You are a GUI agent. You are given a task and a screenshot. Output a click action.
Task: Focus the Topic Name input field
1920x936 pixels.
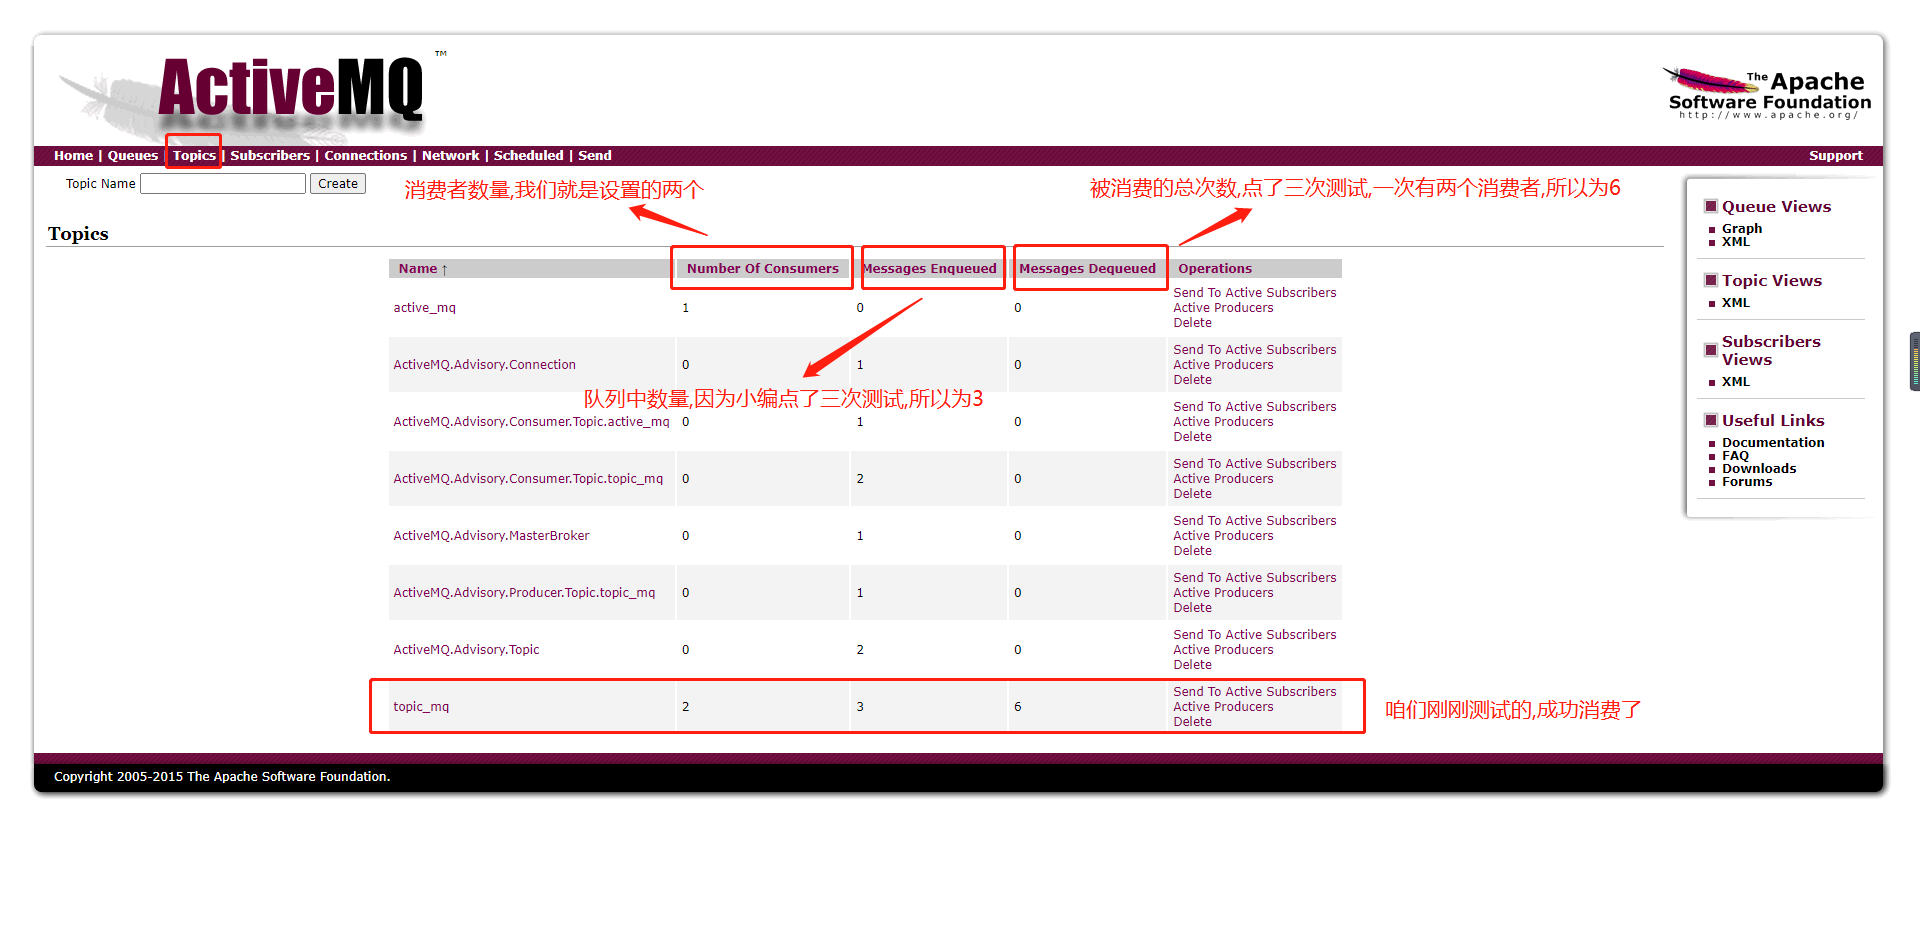(223, 184)
